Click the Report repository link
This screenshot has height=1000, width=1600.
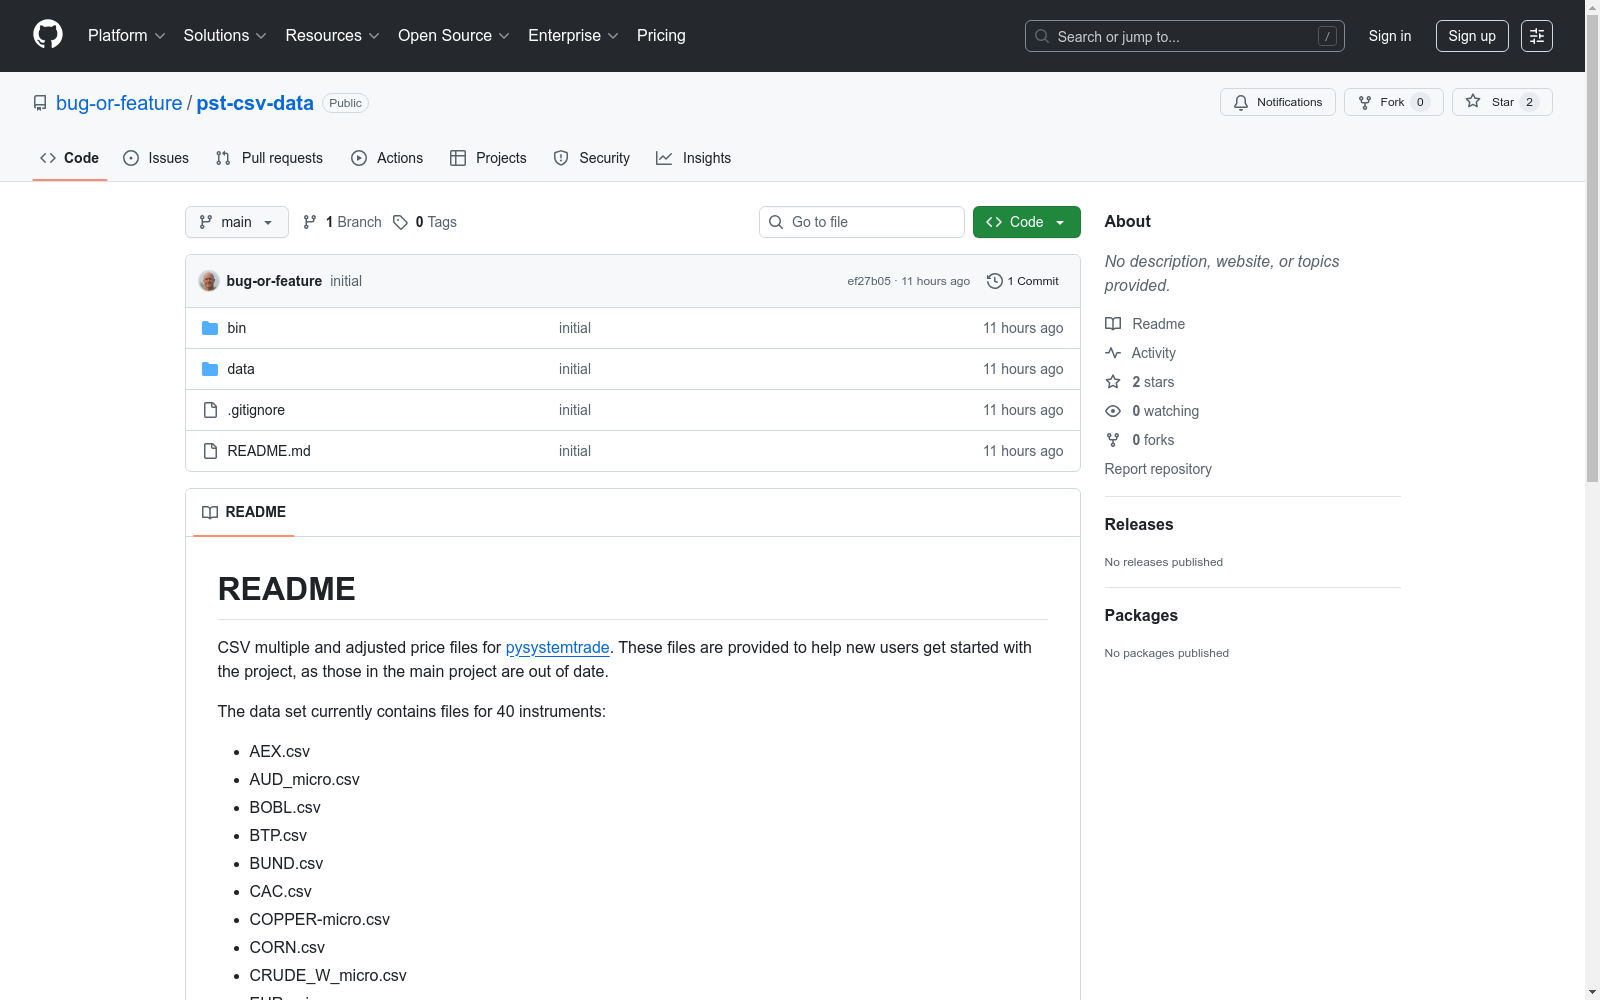point(1158,469)
